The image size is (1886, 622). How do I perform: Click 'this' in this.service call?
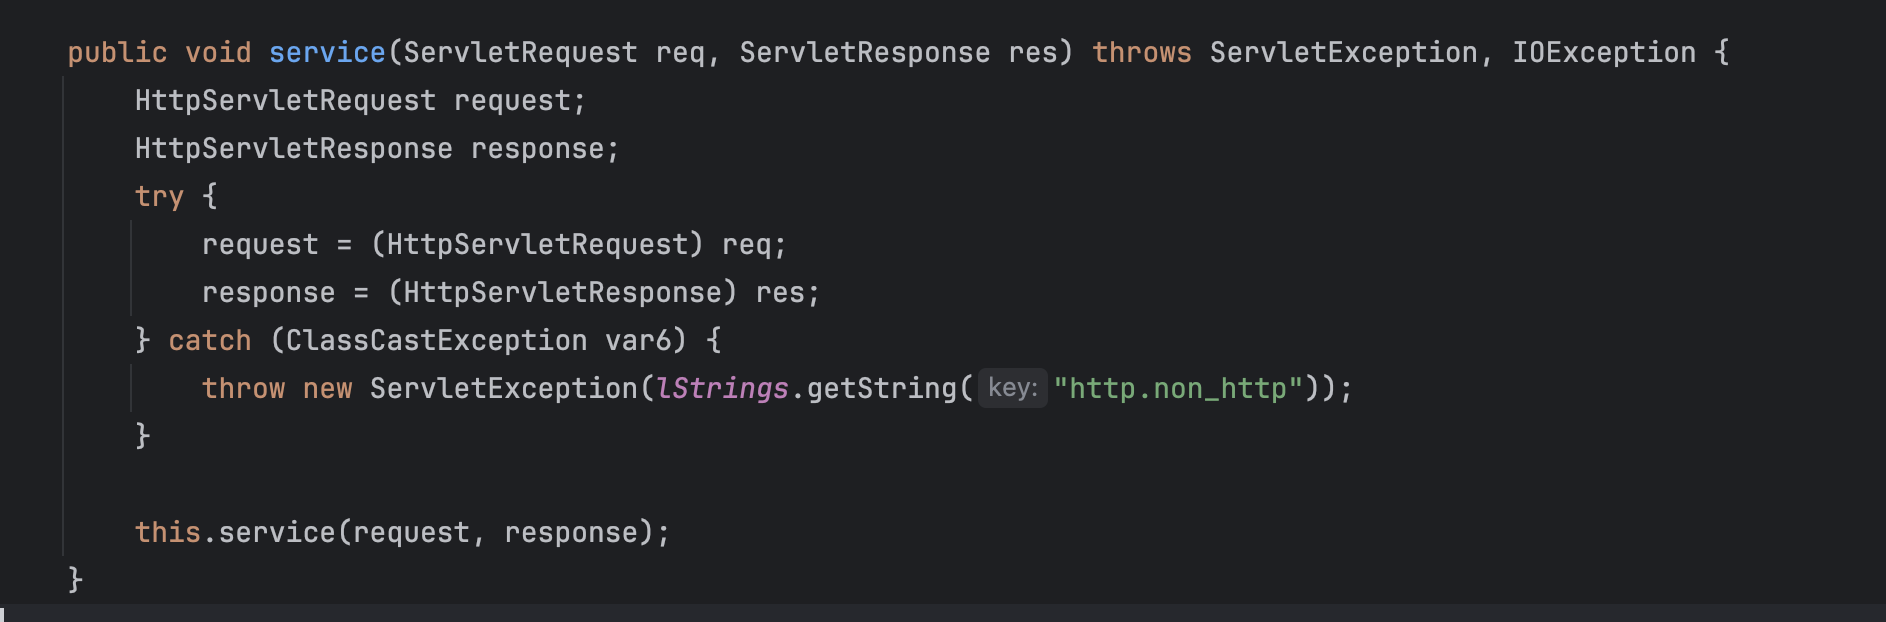(168, 532)
